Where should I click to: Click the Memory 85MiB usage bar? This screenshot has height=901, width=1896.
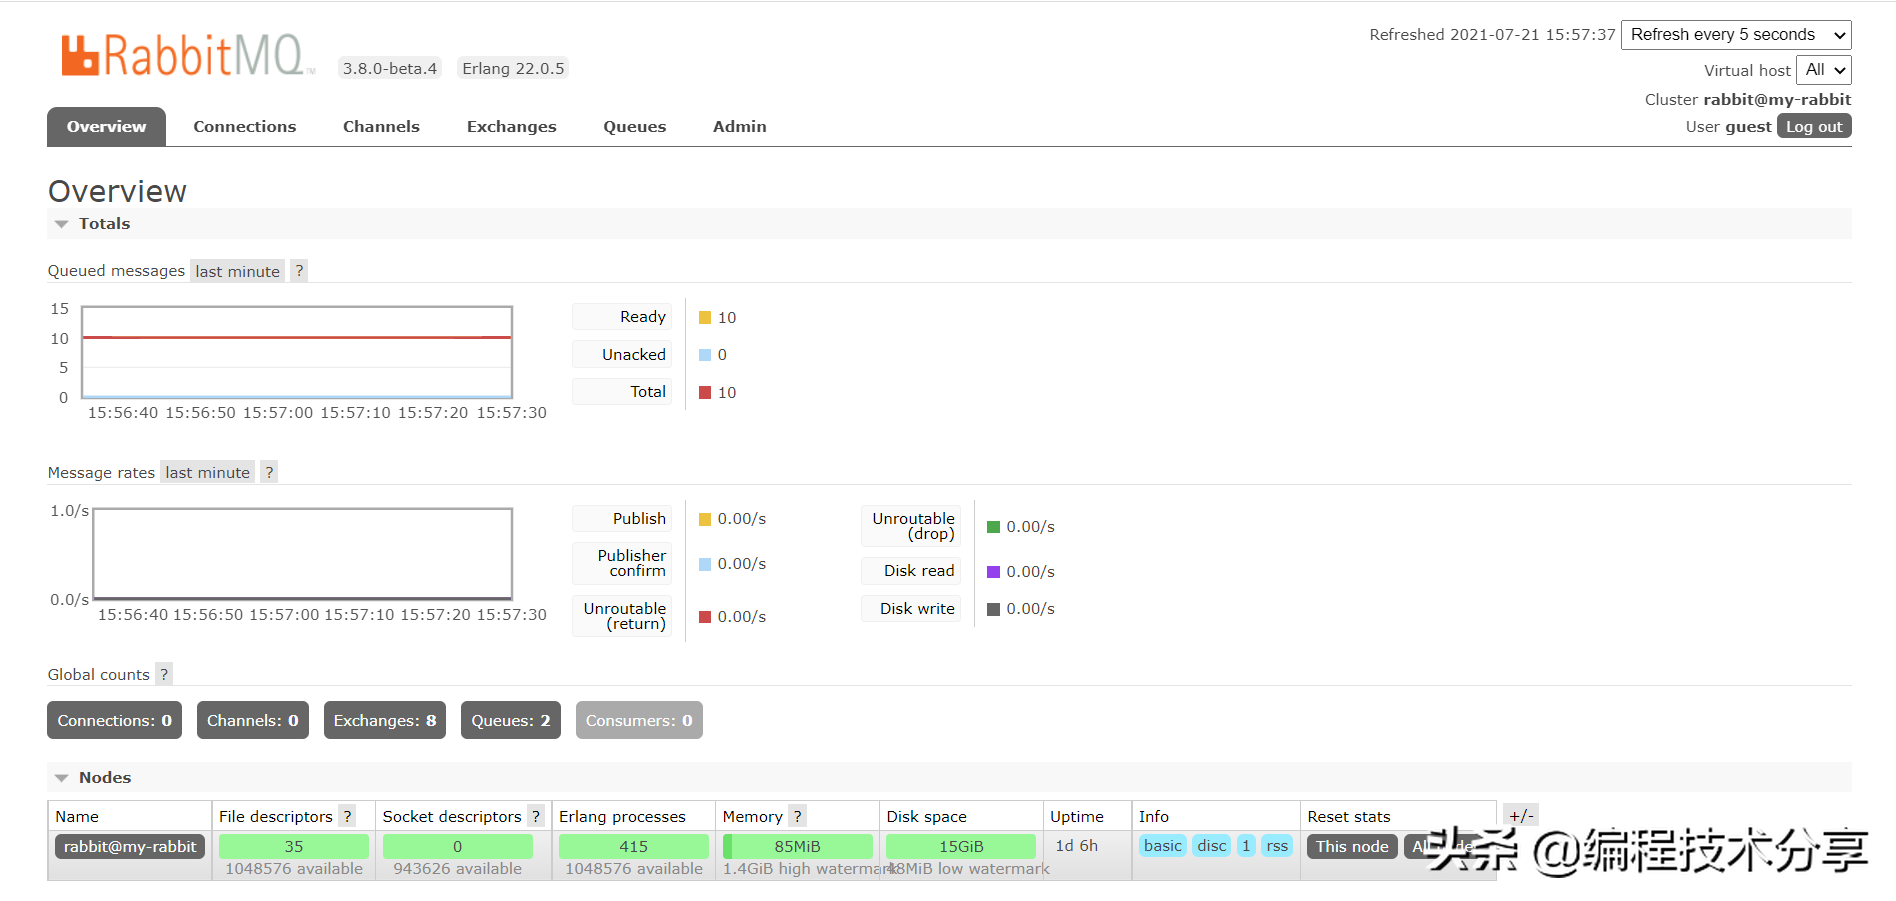pos(797,846)
